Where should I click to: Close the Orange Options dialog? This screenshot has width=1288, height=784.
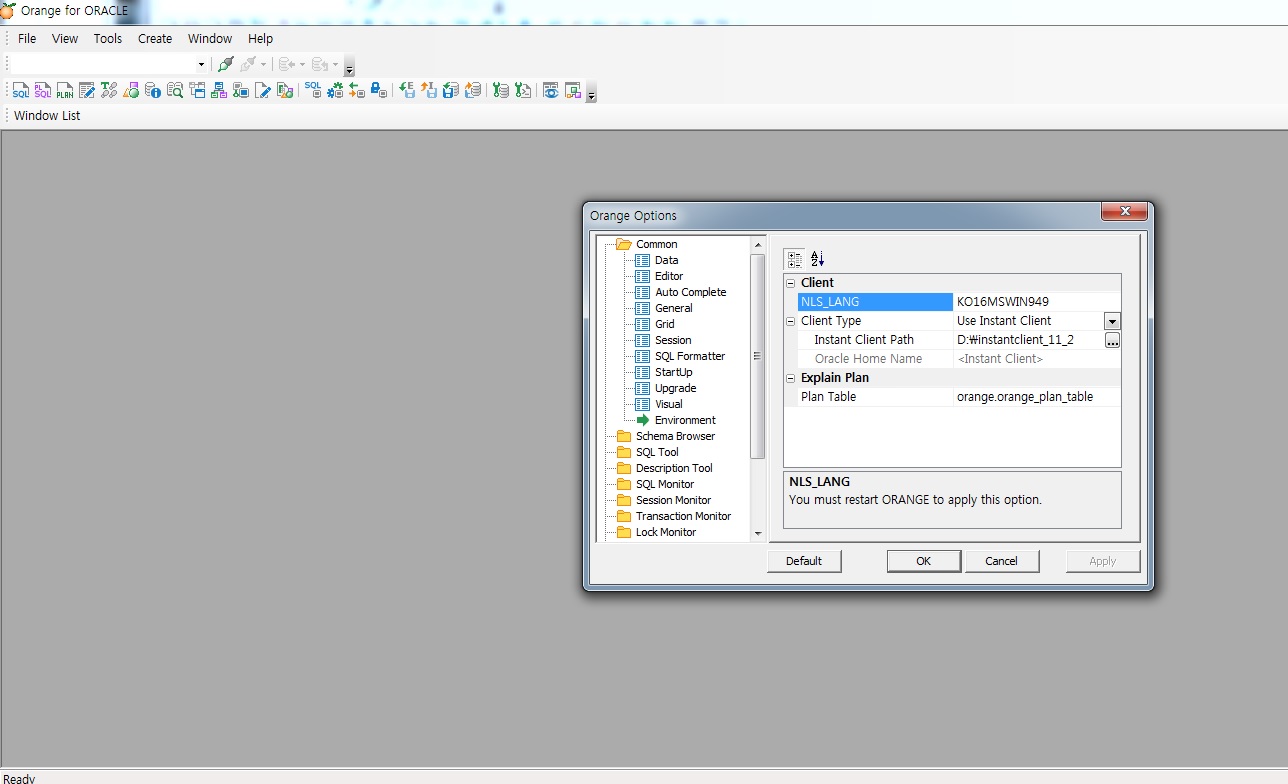tap(1124, 211)
